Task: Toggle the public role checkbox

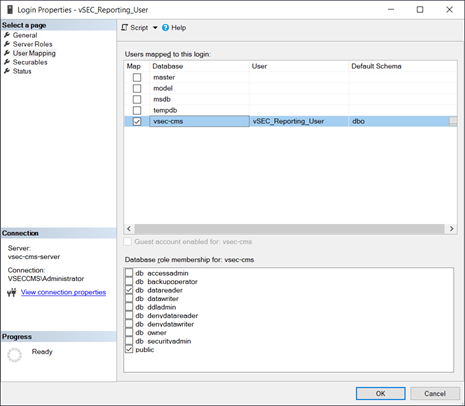Action: (129, 350)
